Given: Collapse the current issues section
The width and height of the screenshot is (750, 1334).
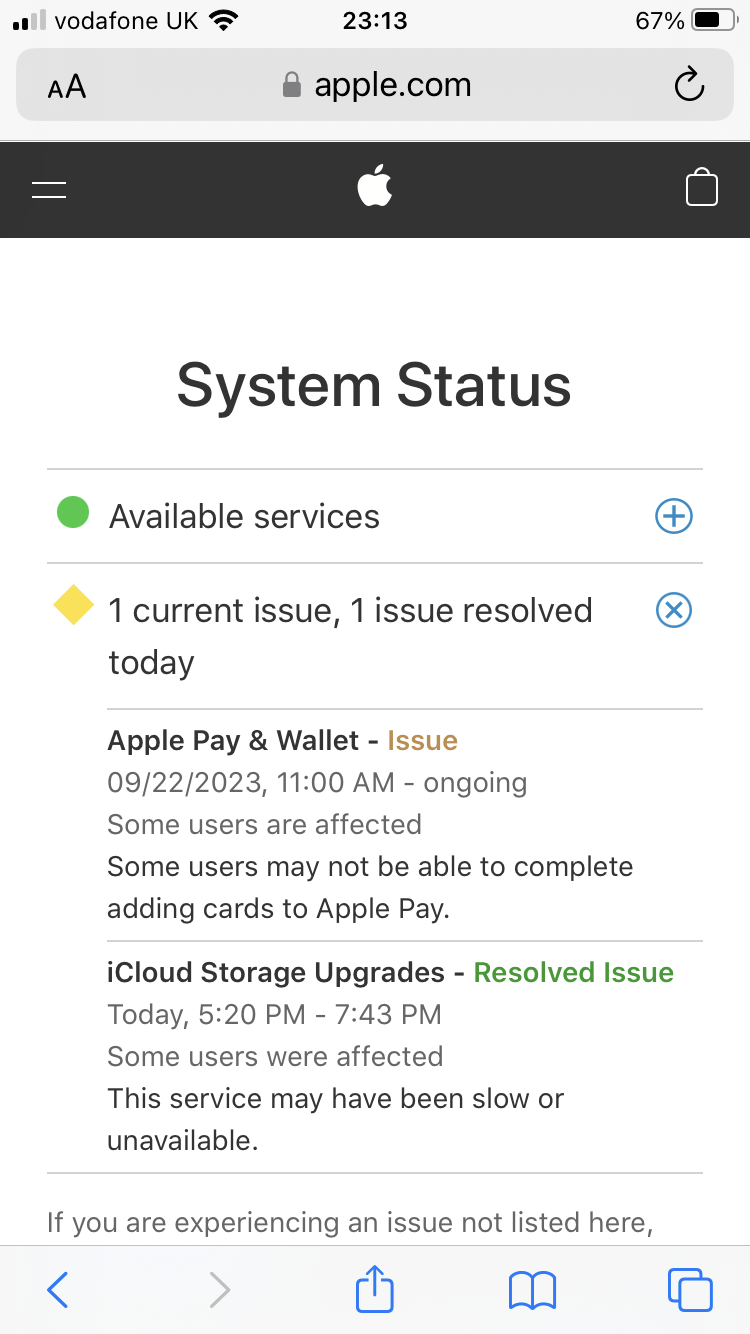Looking at the screenshot, I should pyautogui.click(x=673, y=610).
